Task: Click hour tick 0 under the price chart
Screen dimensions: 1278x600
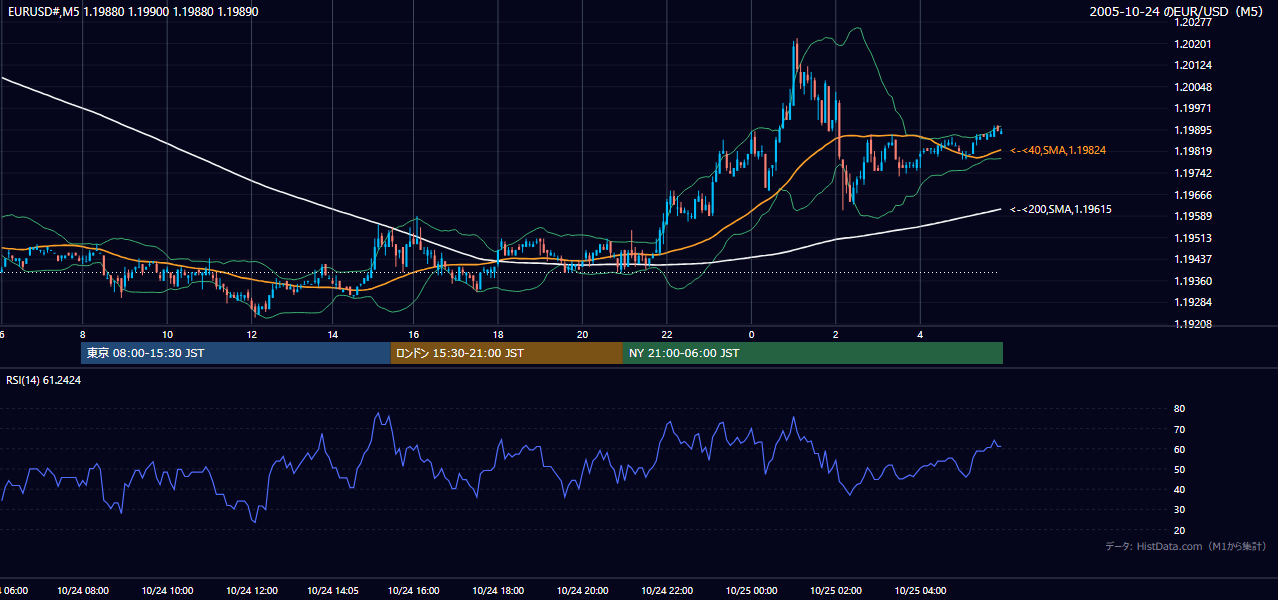Action: (x=751, y=334)
